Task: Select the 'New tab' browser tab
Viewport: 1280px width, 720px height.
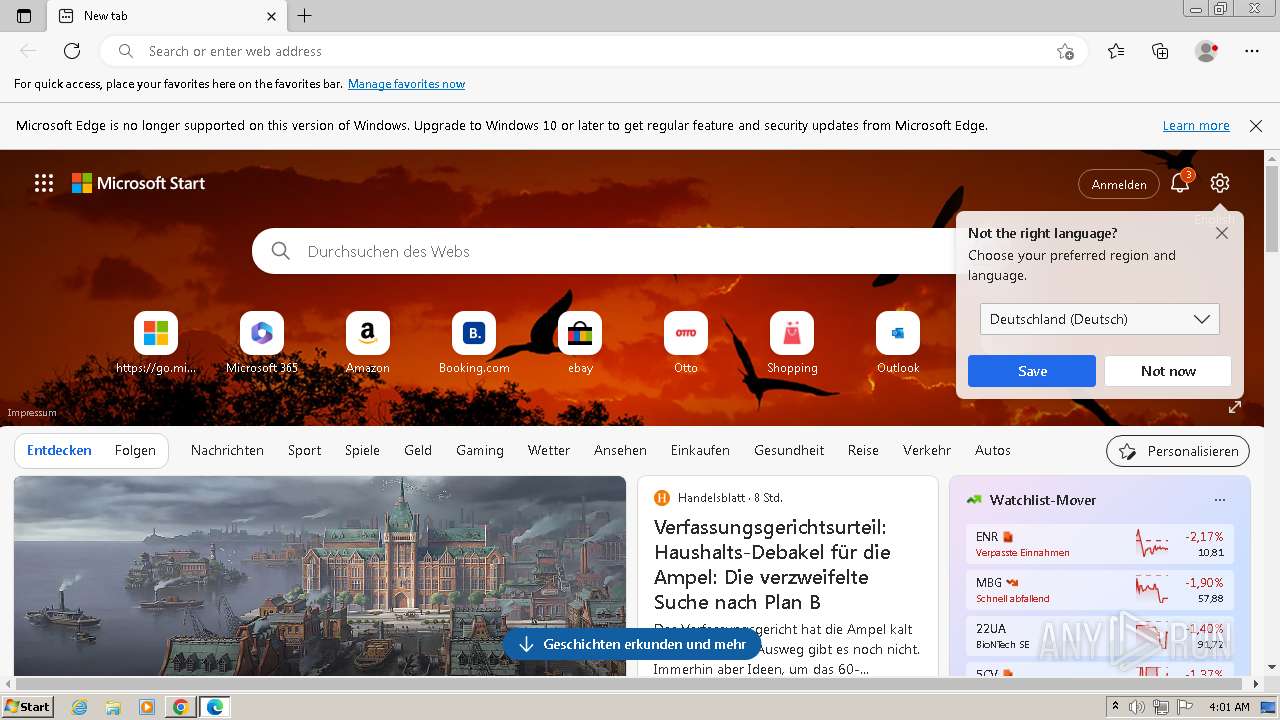Action: [x=165, y=16]
